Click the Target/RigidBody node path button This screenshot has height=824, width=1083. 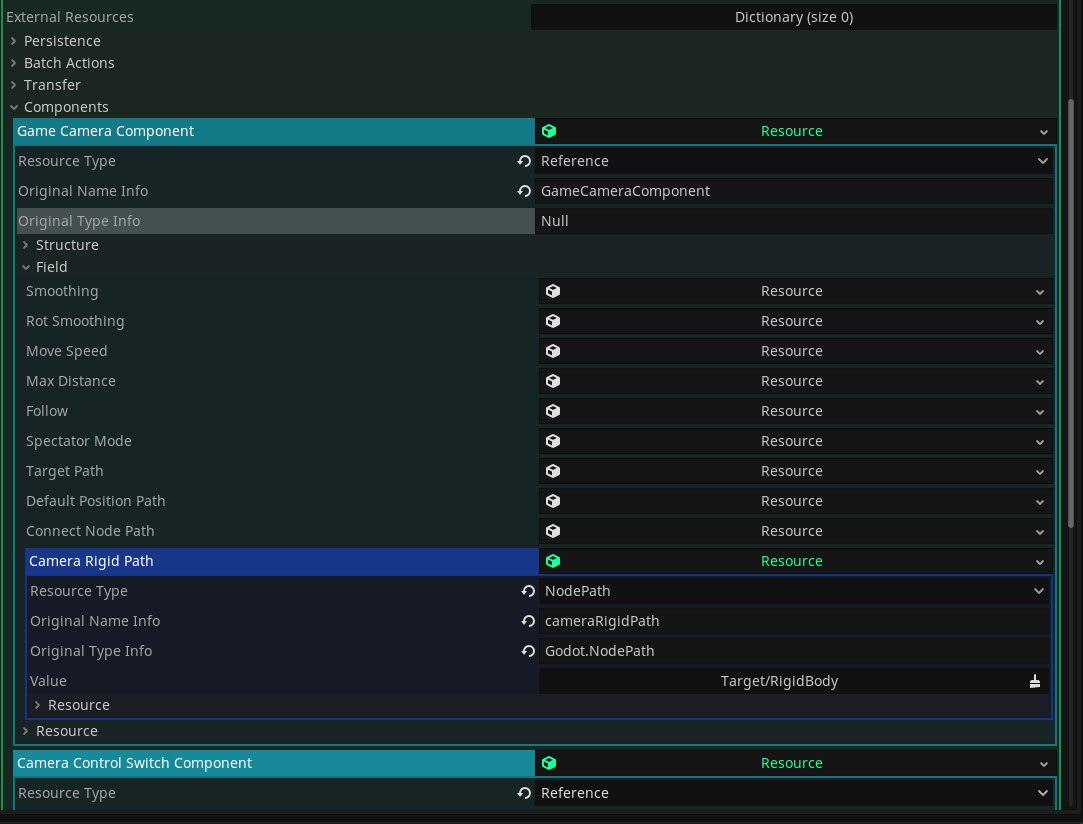point(779,682)
